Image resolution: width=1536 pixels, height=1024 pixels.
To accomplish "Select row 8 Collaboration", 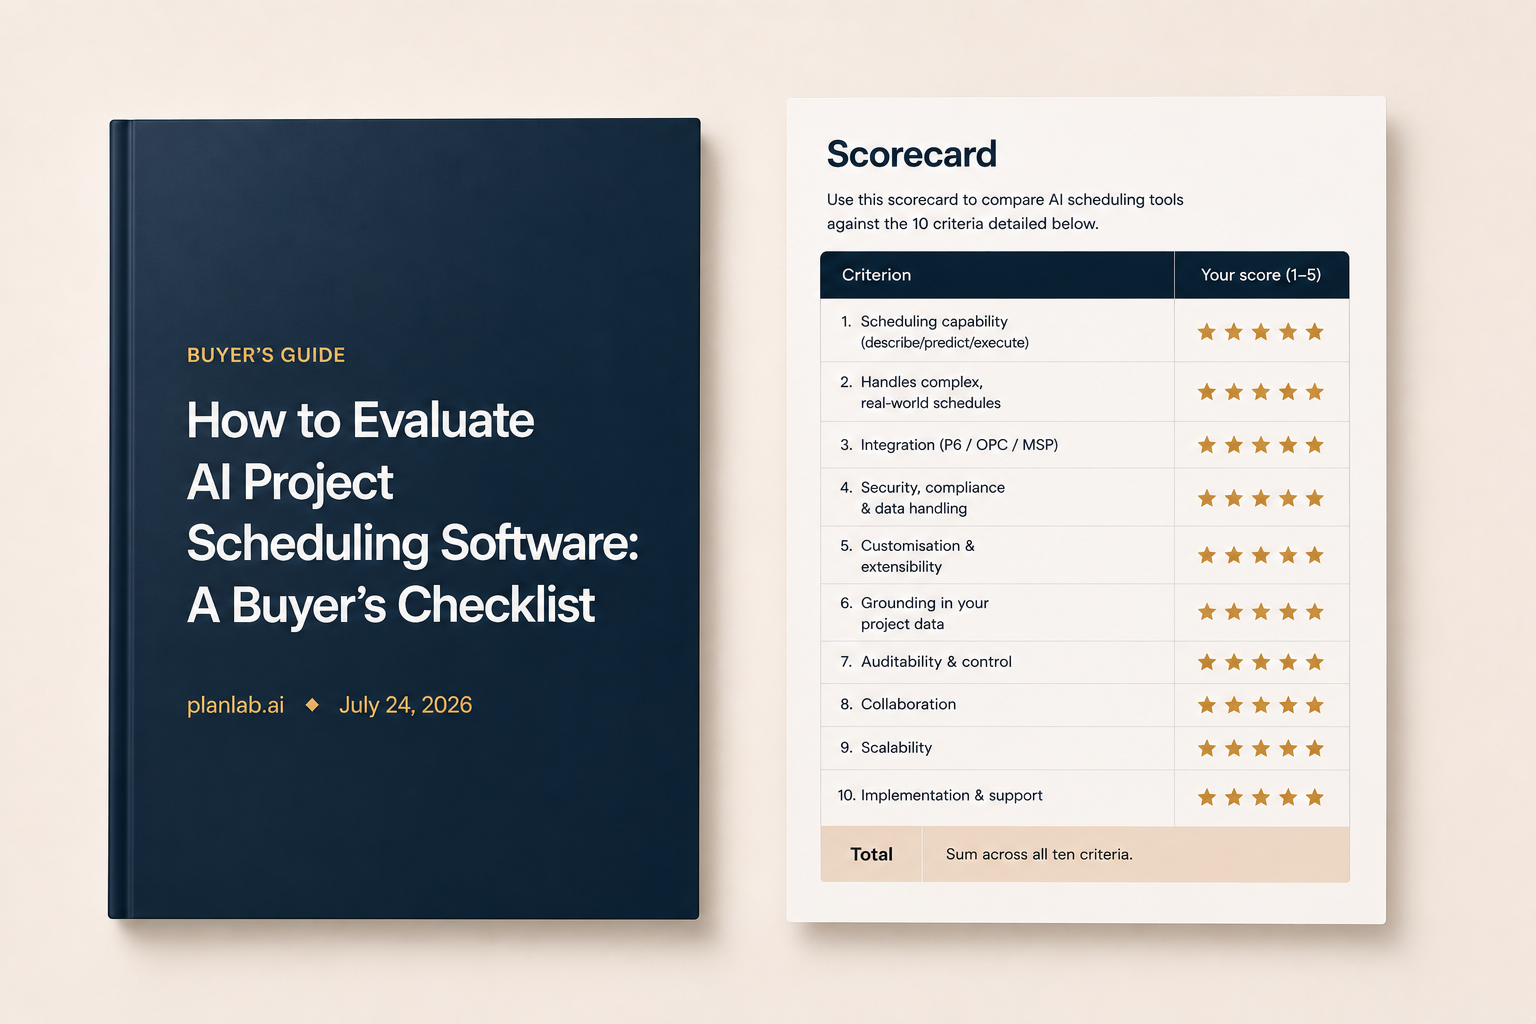I will click(x=1085, y=705).
